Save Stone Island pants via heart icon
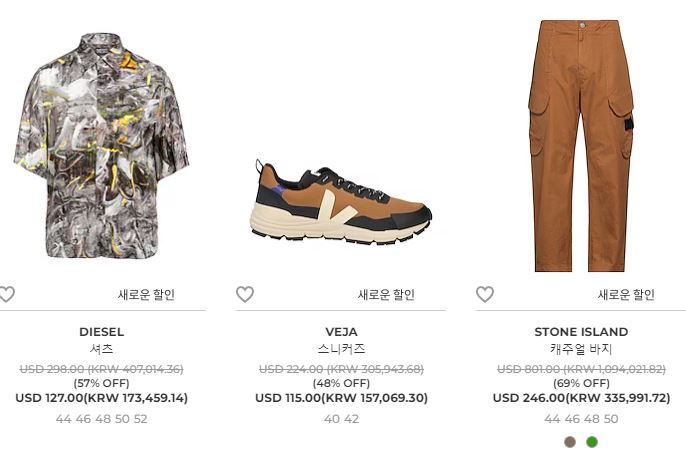Screen dimensions: 686x450 tap(485, 294)
